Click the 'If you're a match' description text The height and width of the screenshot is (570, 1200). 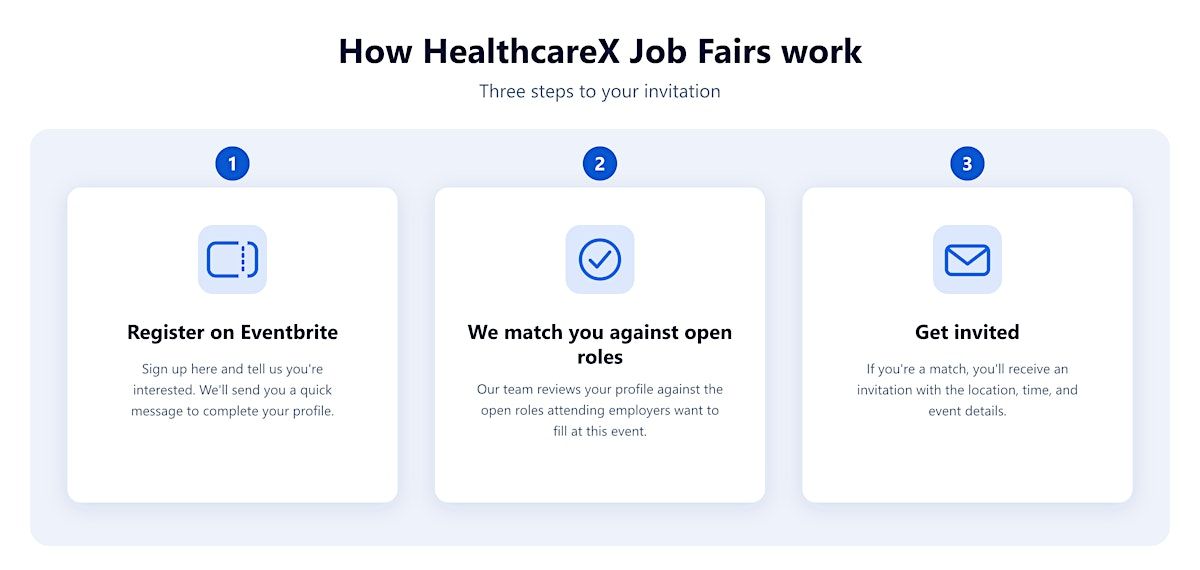(x=967, y=390)
